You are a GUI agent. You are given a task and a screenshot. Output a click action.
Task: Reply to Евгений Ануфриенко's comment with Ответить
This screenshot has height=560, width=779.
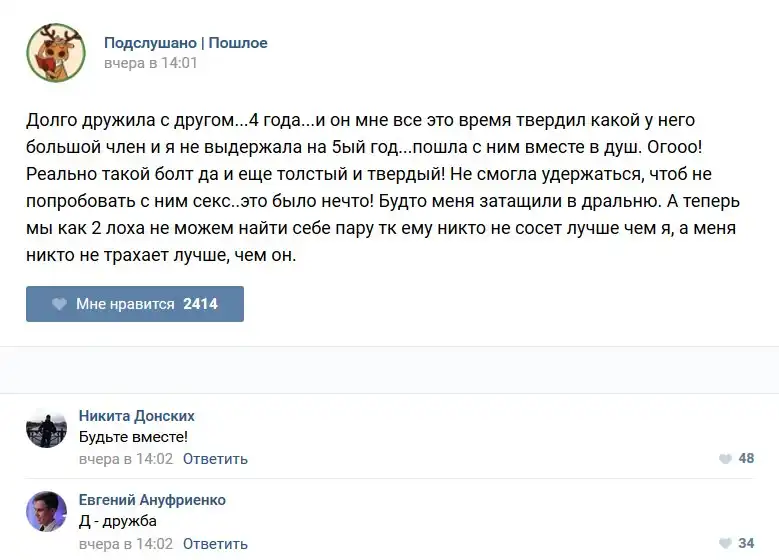coord(215,544)
